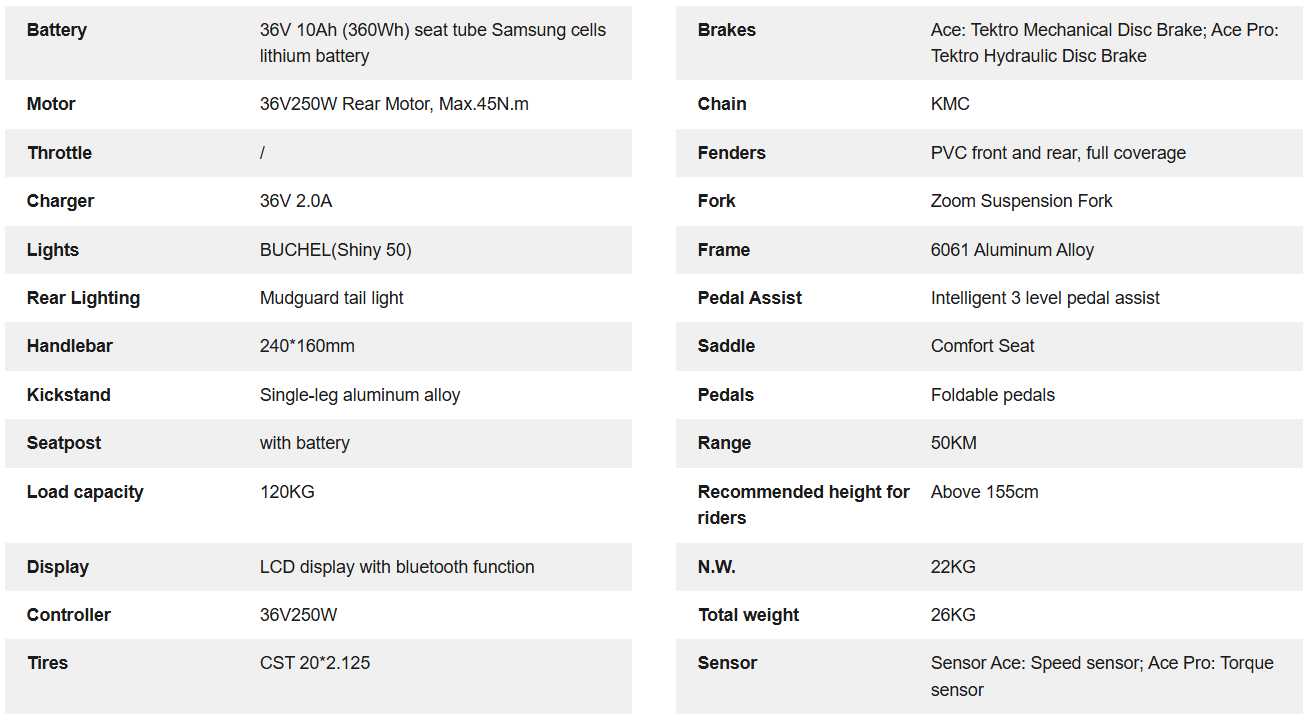1308x718 pixels.
Task: Click the Sensor label
Action: pos(727,663)
